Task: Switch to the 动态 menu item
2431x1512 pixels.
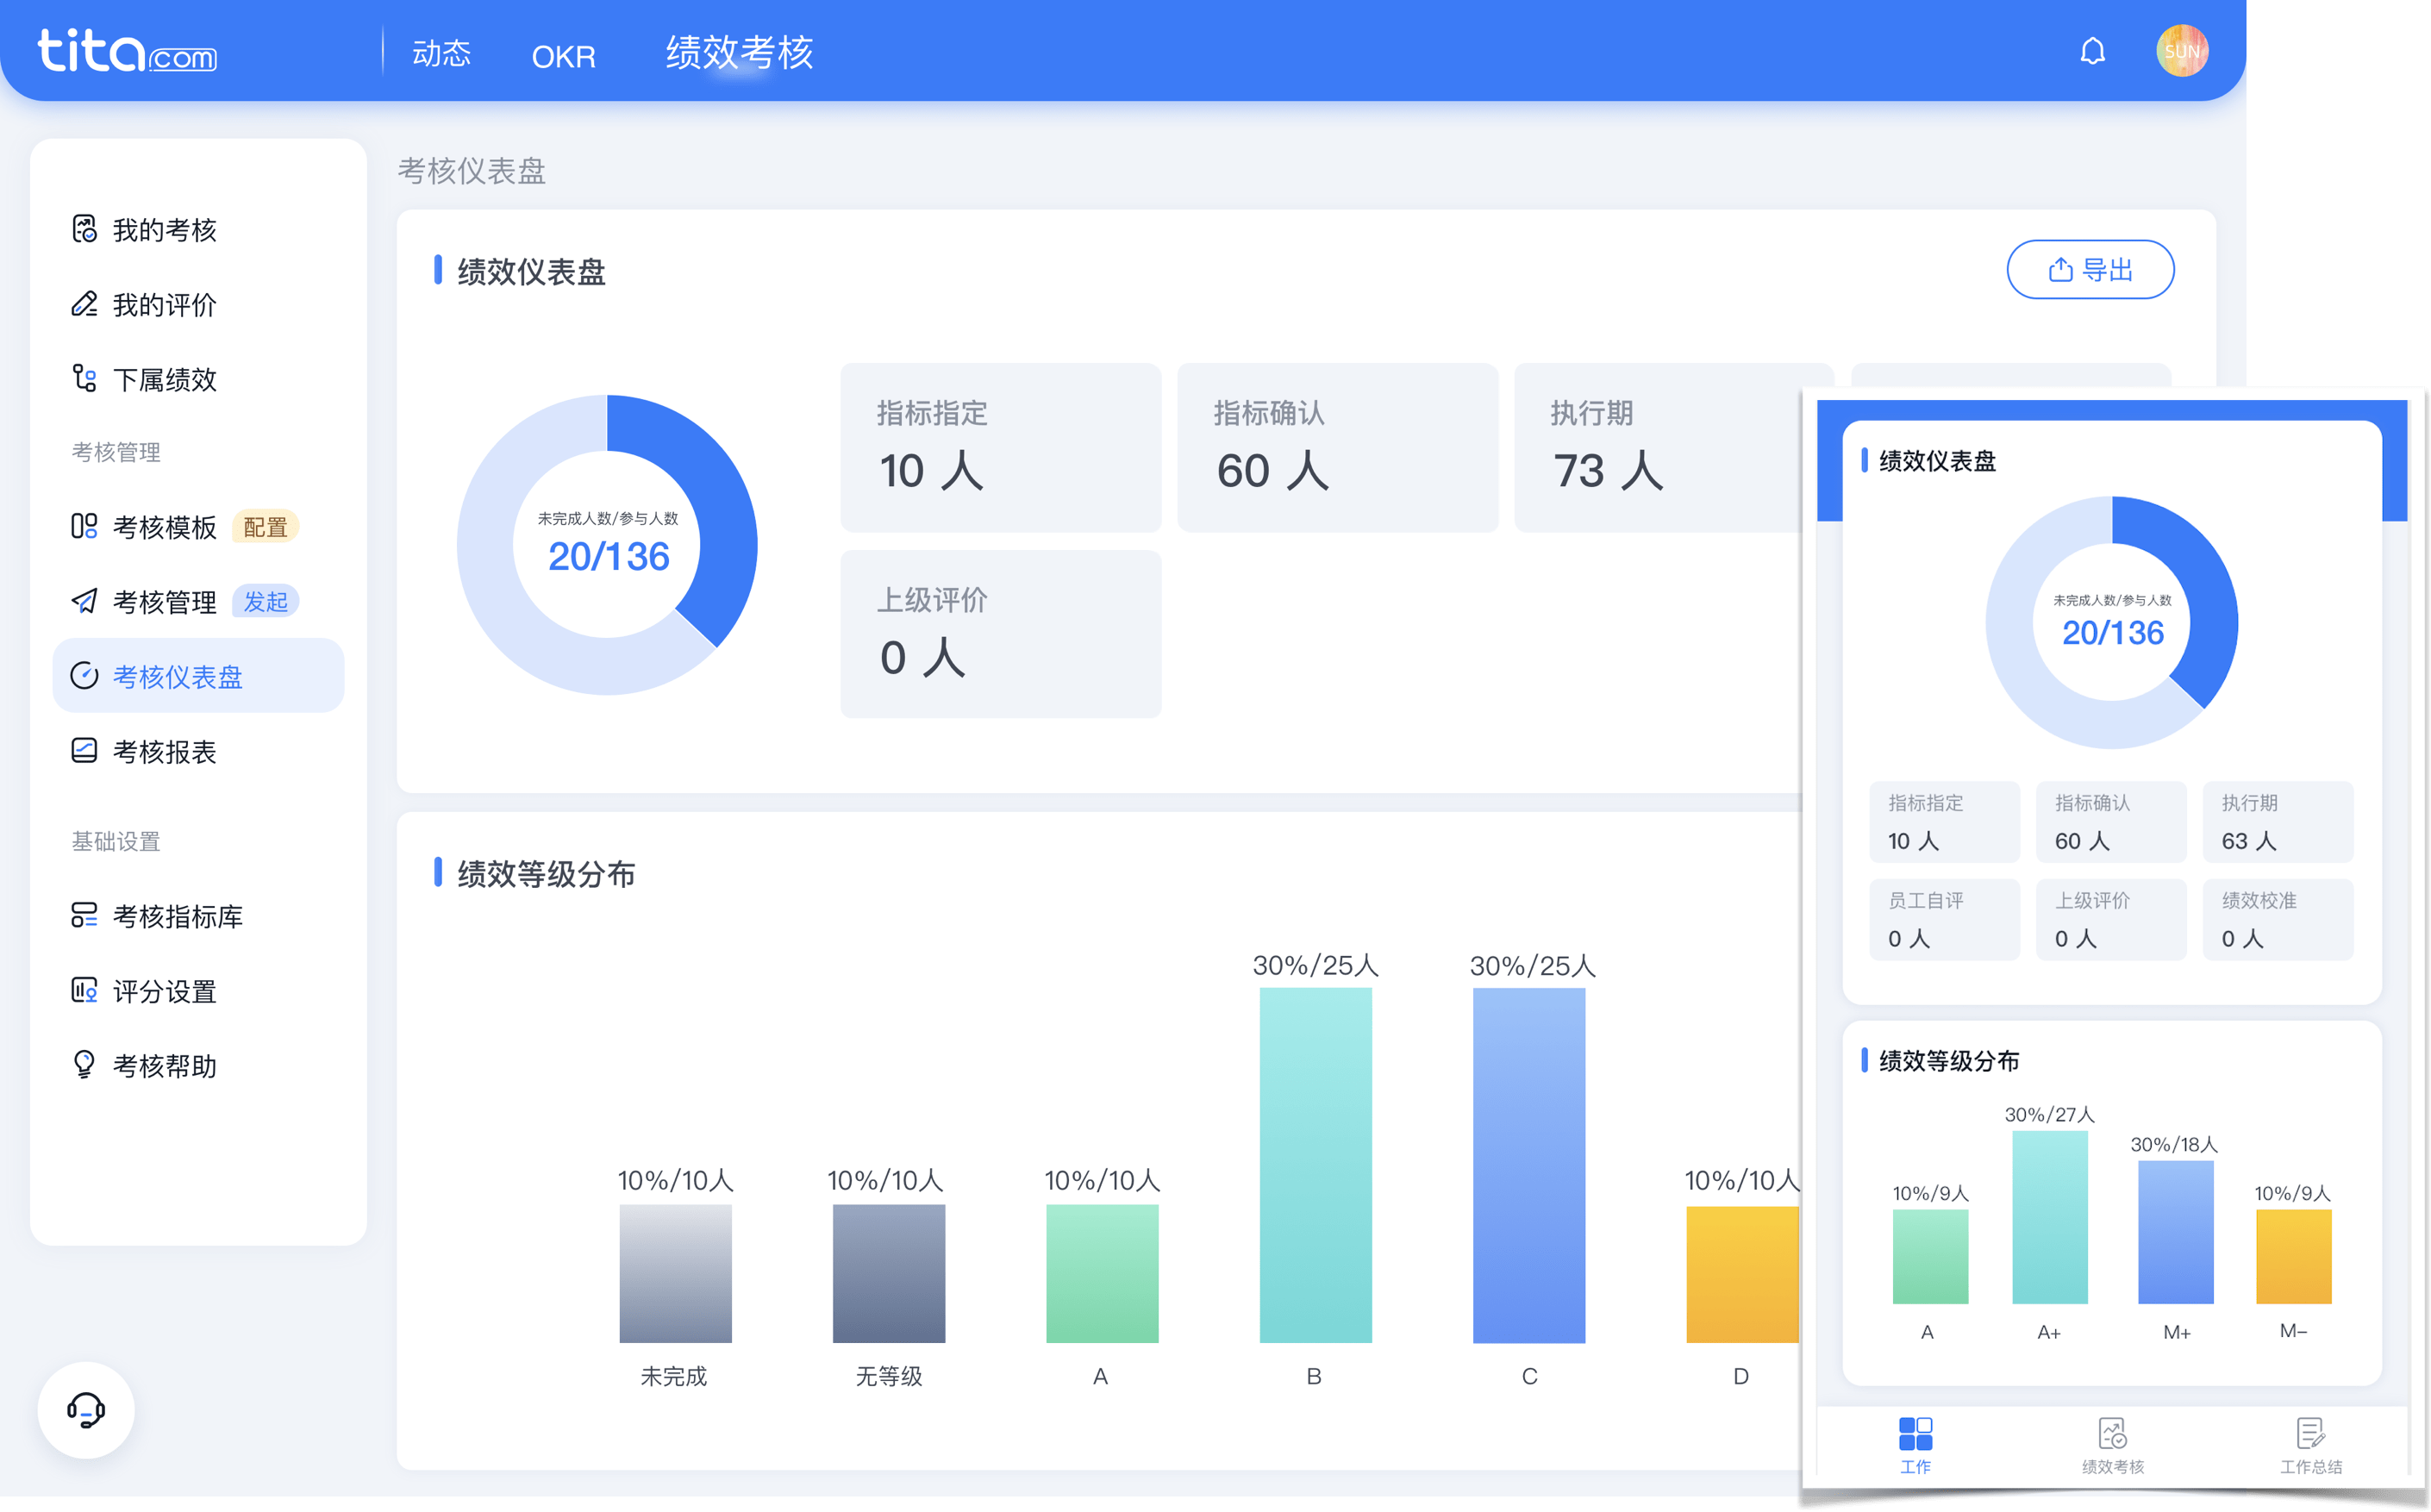Action: pyautogui.click(x=443, y=55)
